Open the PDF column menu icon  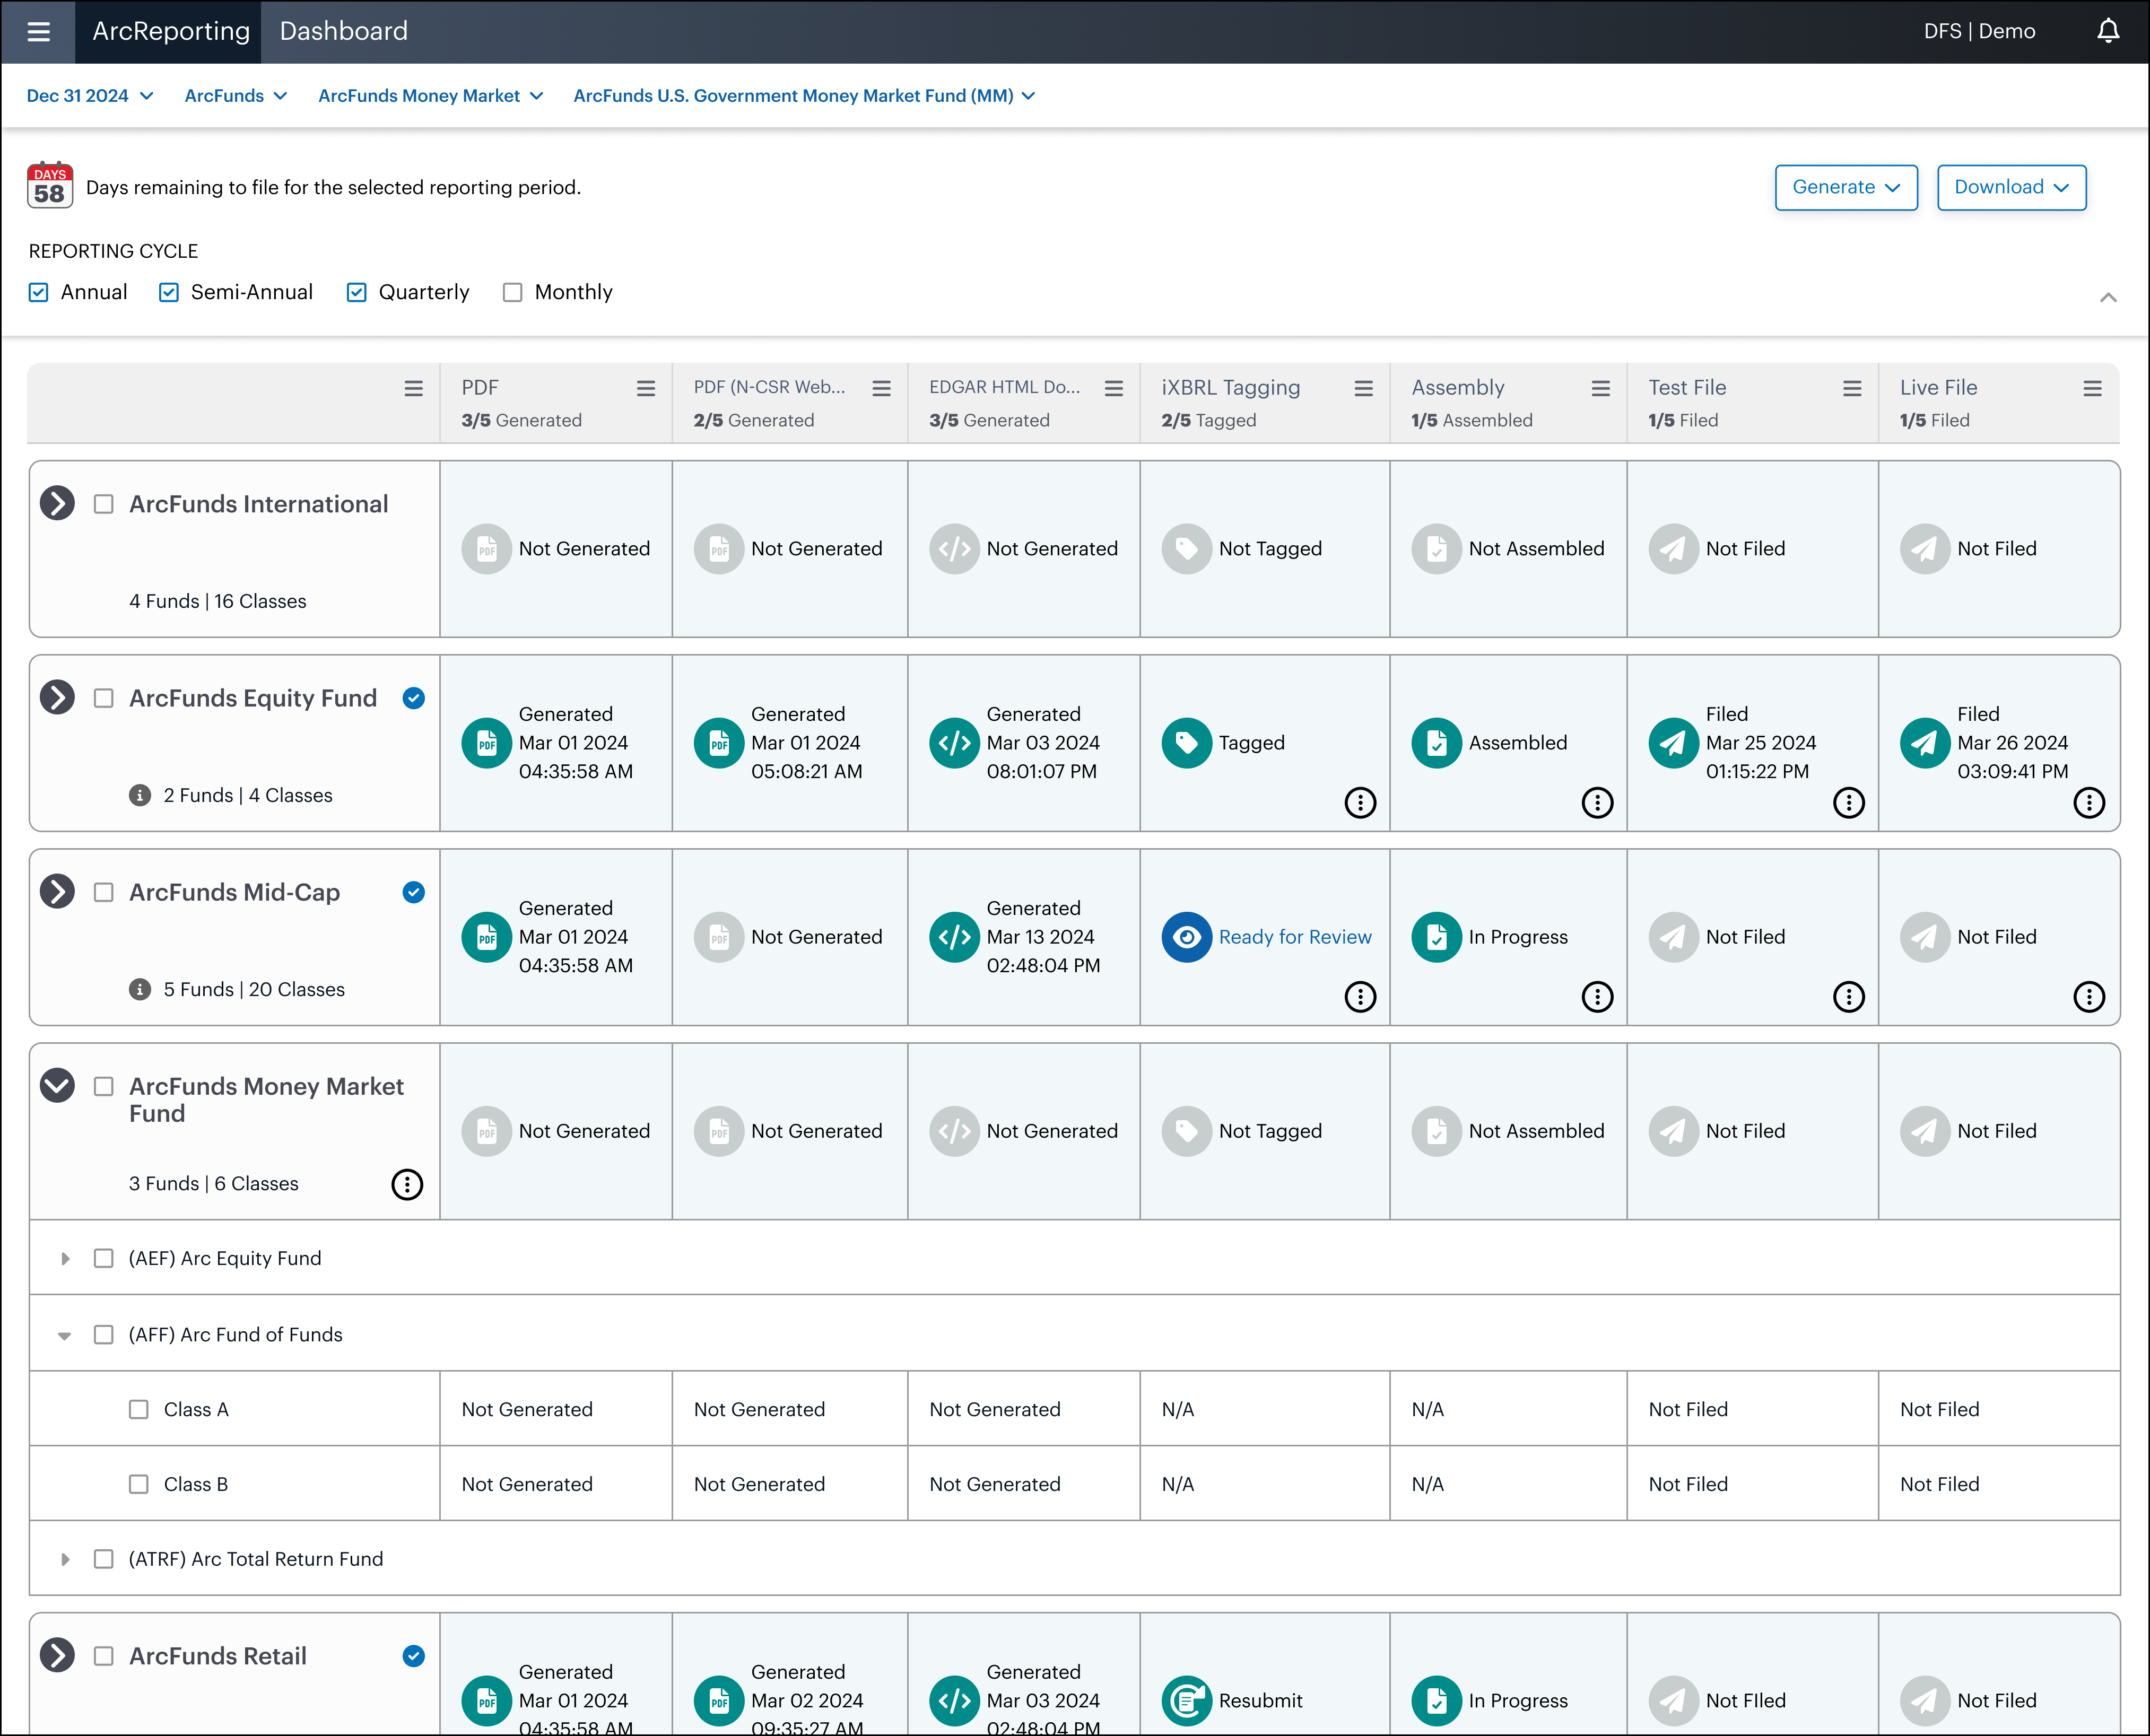pos(646,389)
